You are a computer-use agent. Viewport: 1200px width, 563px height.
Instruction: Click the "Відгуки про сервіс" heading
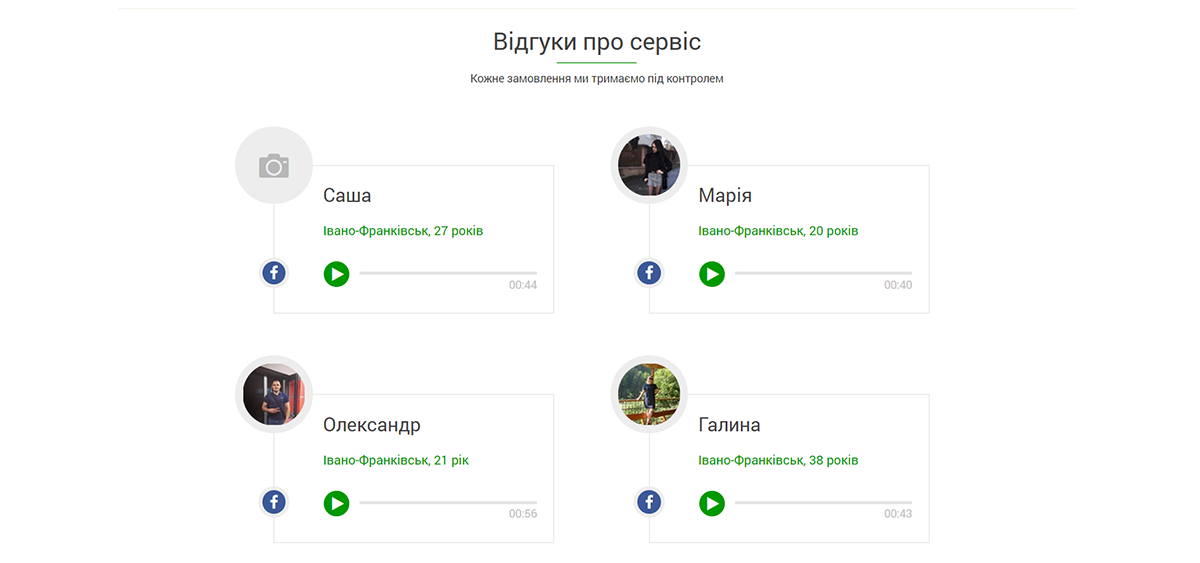coord(597,42)
